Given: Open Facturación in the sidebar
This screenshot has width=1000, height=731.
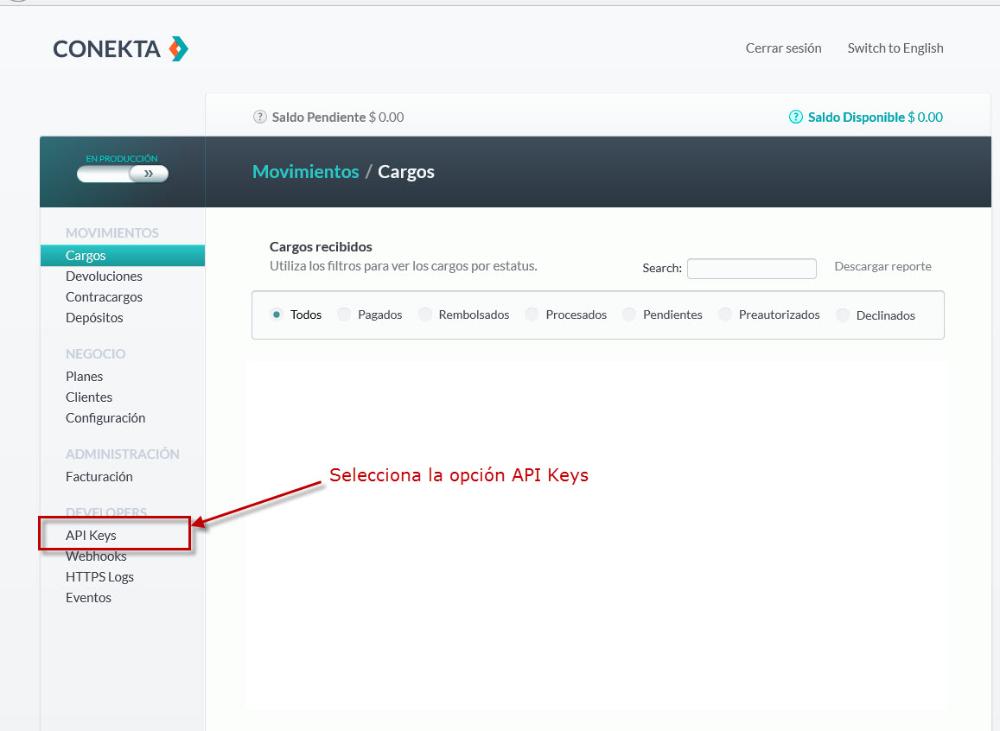Looking at the screenshot, I should [99, 476].
